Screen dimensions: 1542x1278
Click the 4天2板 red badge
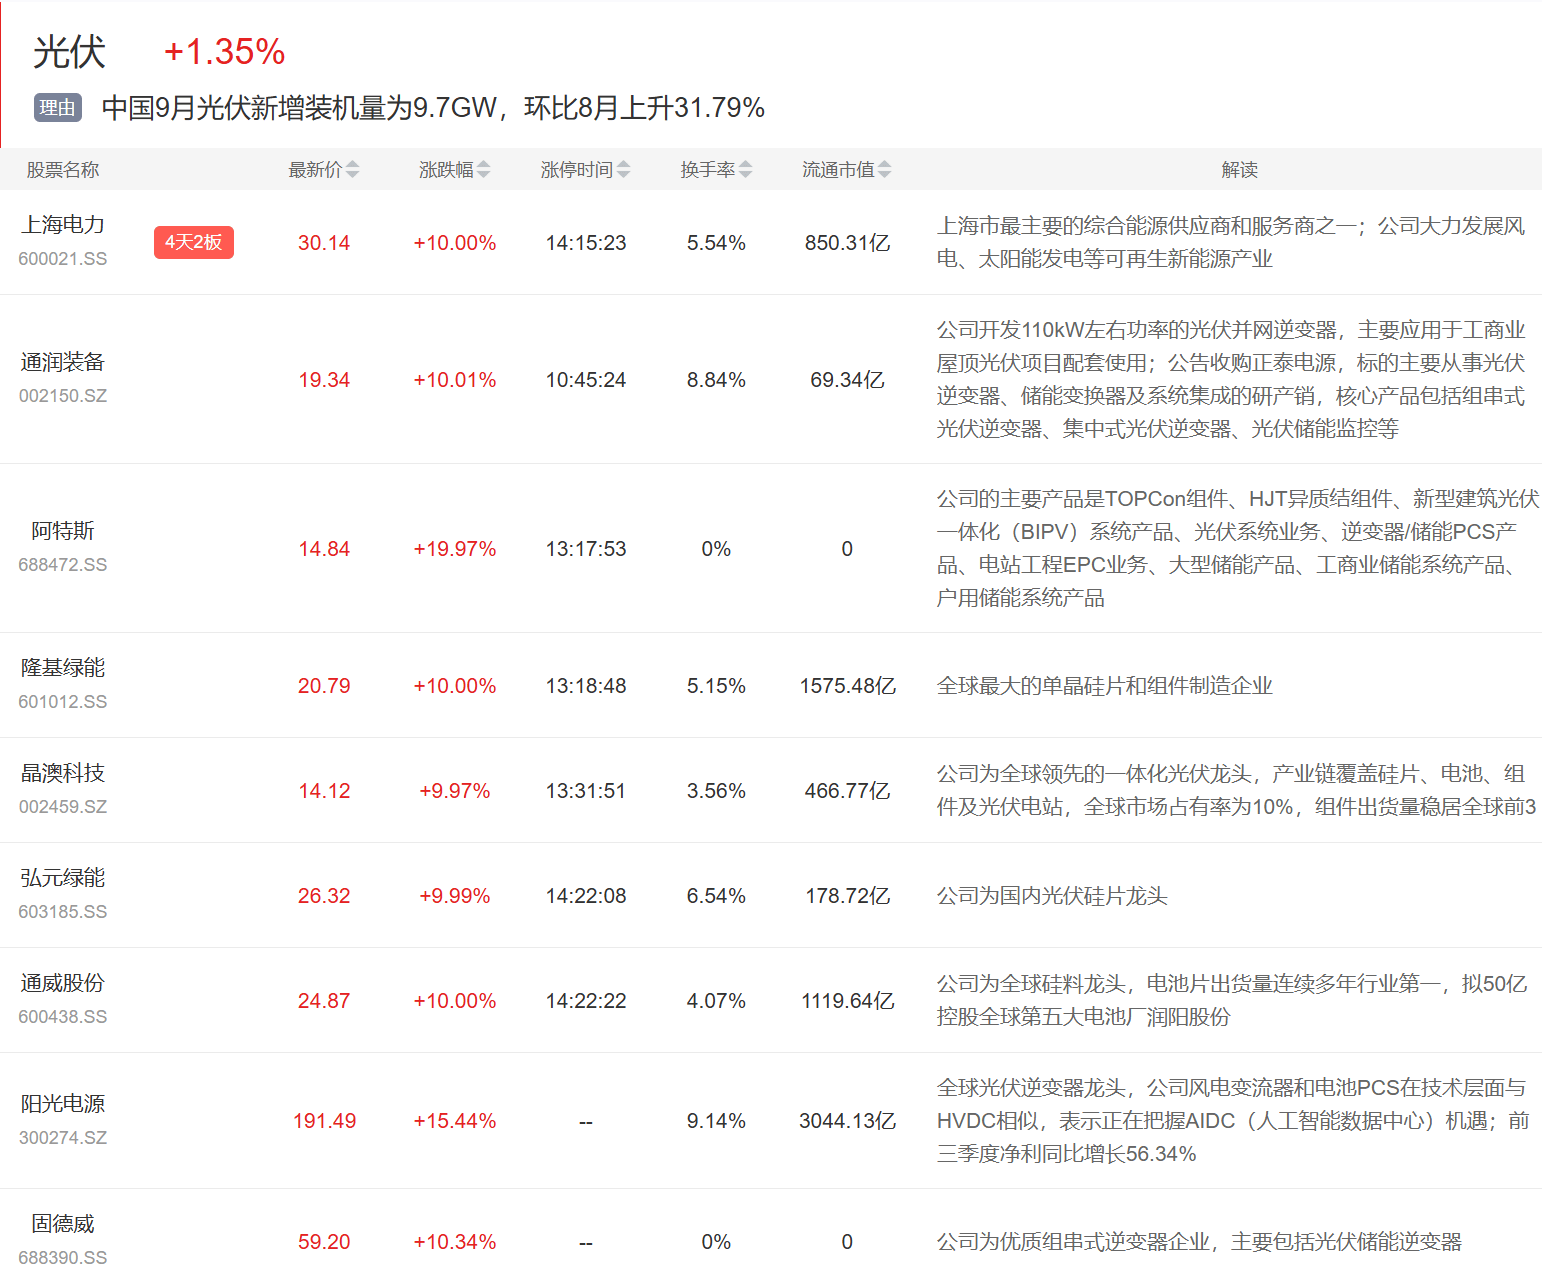point(193,242)
